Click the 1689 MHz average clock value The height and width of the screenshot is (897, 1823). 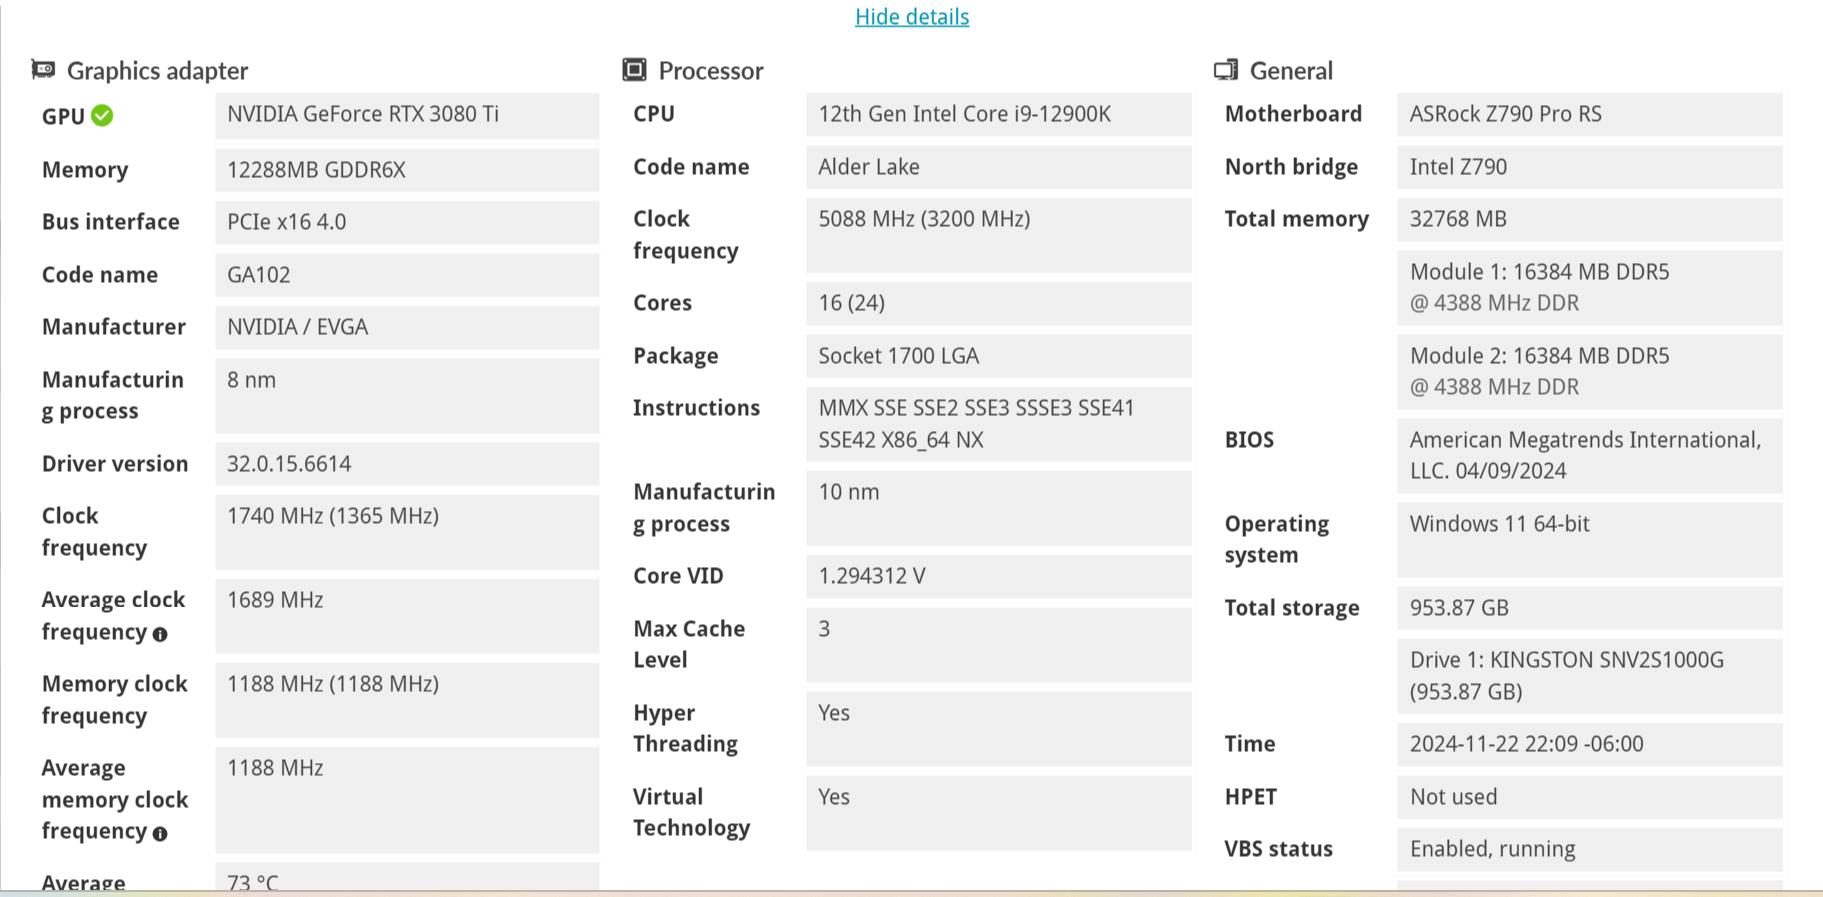(407, 616)
